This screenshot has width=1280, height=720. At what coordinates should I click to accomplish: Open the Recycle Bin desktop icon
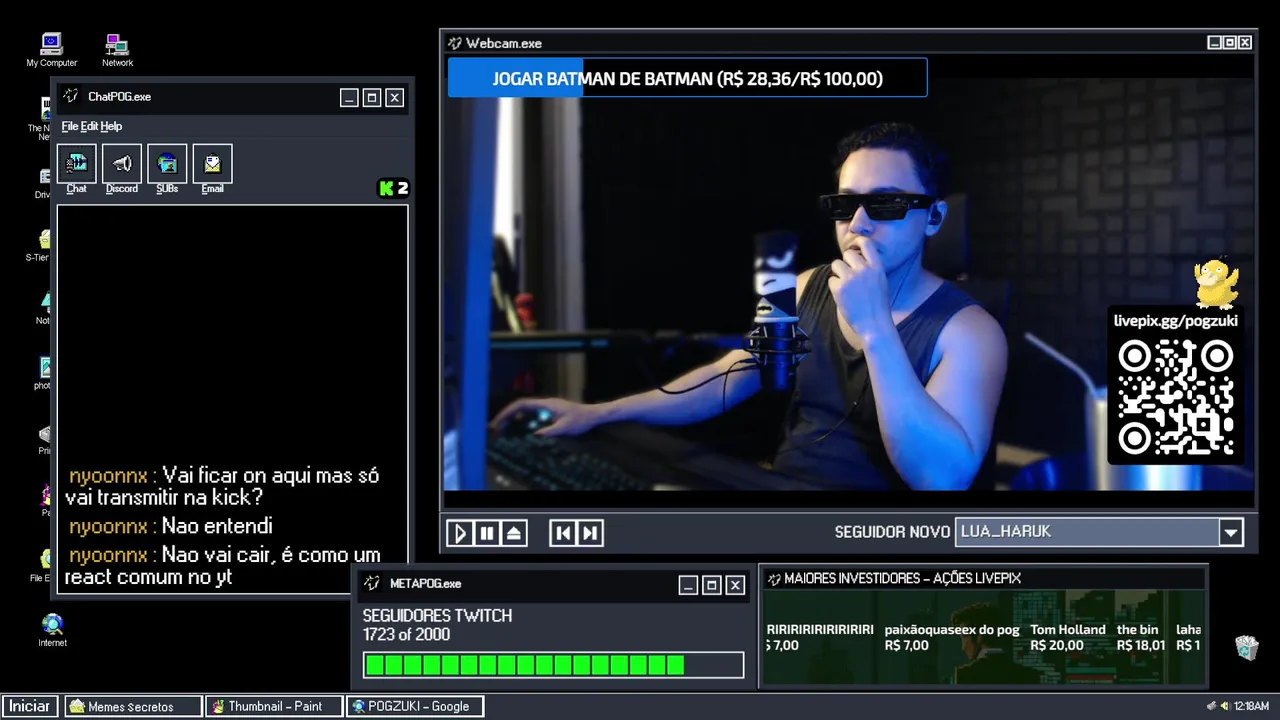tap(1246, 647)
